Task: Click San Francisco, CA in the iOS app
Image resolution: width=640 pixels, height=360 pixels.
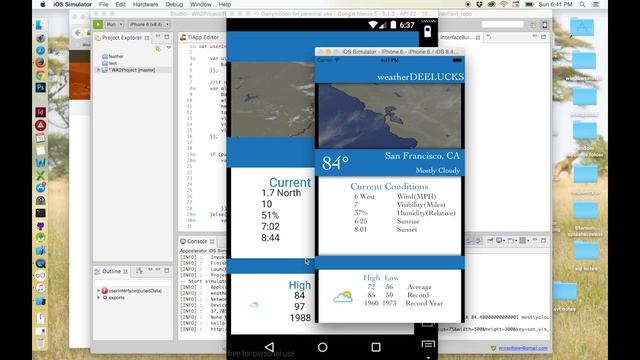Action: [x=422, y=156]
